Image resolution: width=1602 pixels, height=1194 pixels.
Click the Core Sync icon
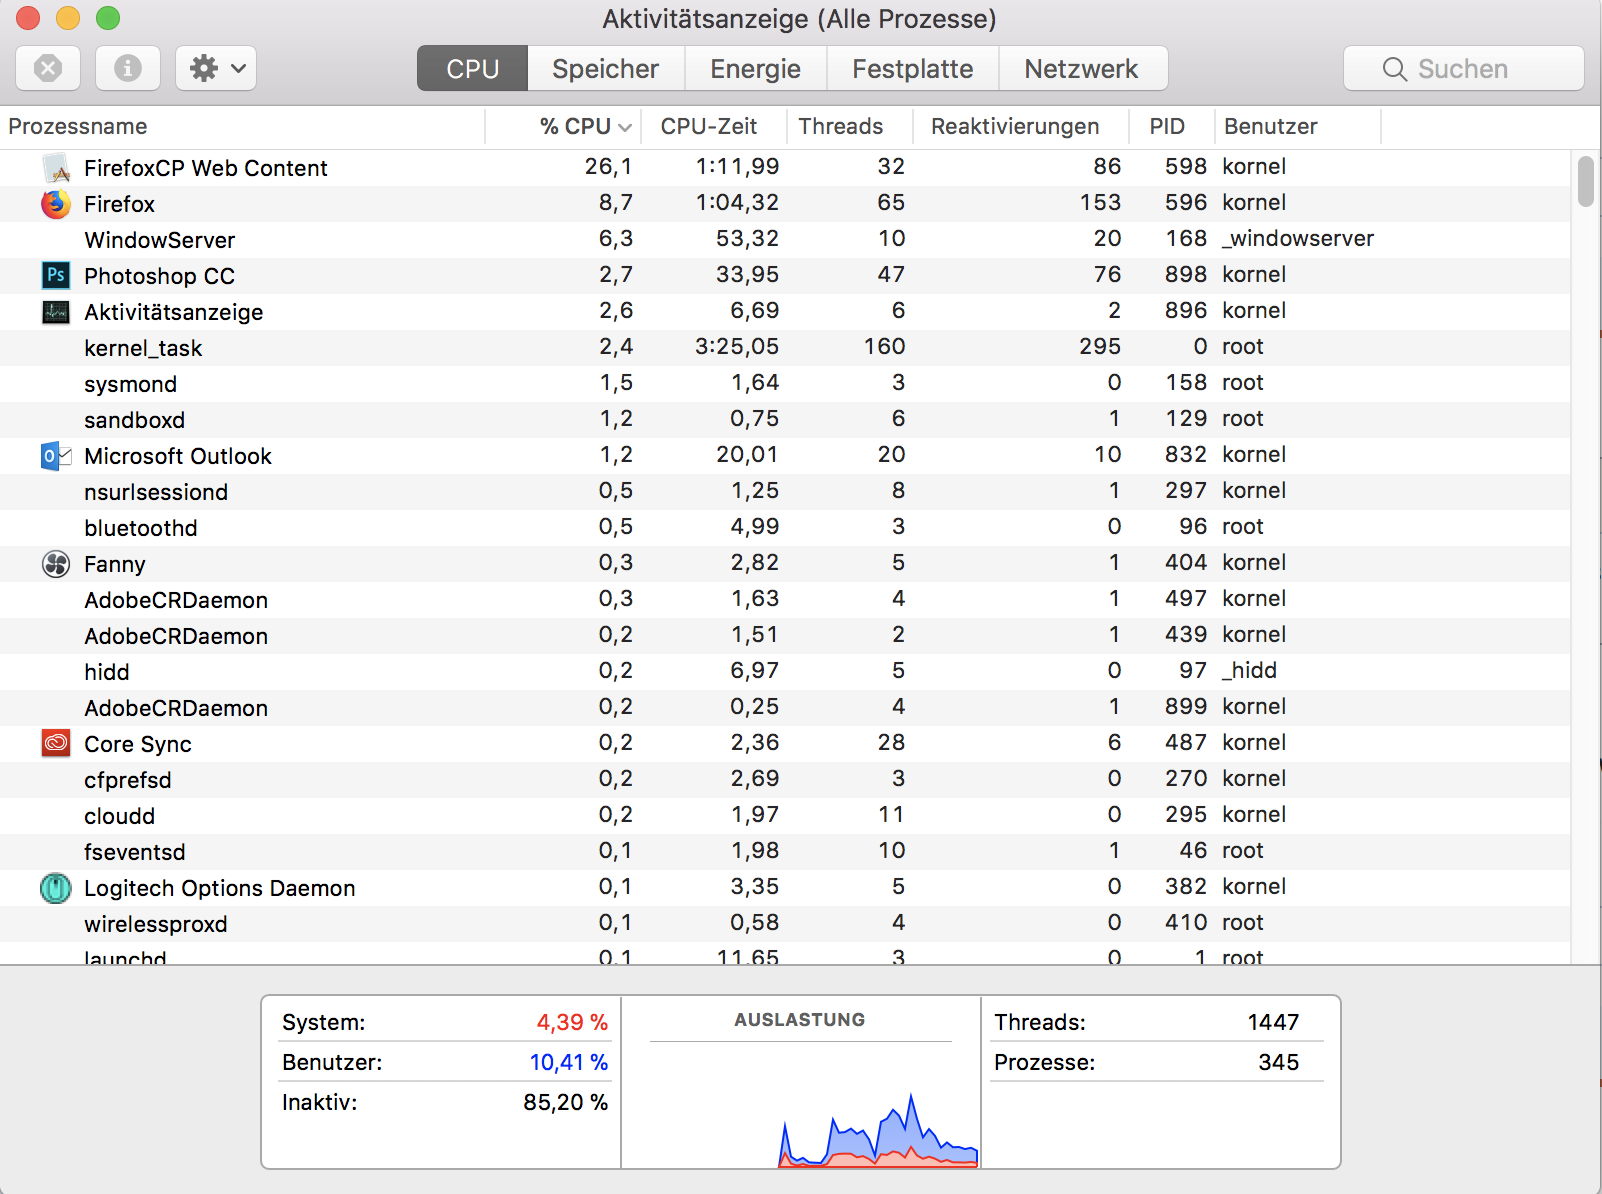pos(56,743)
